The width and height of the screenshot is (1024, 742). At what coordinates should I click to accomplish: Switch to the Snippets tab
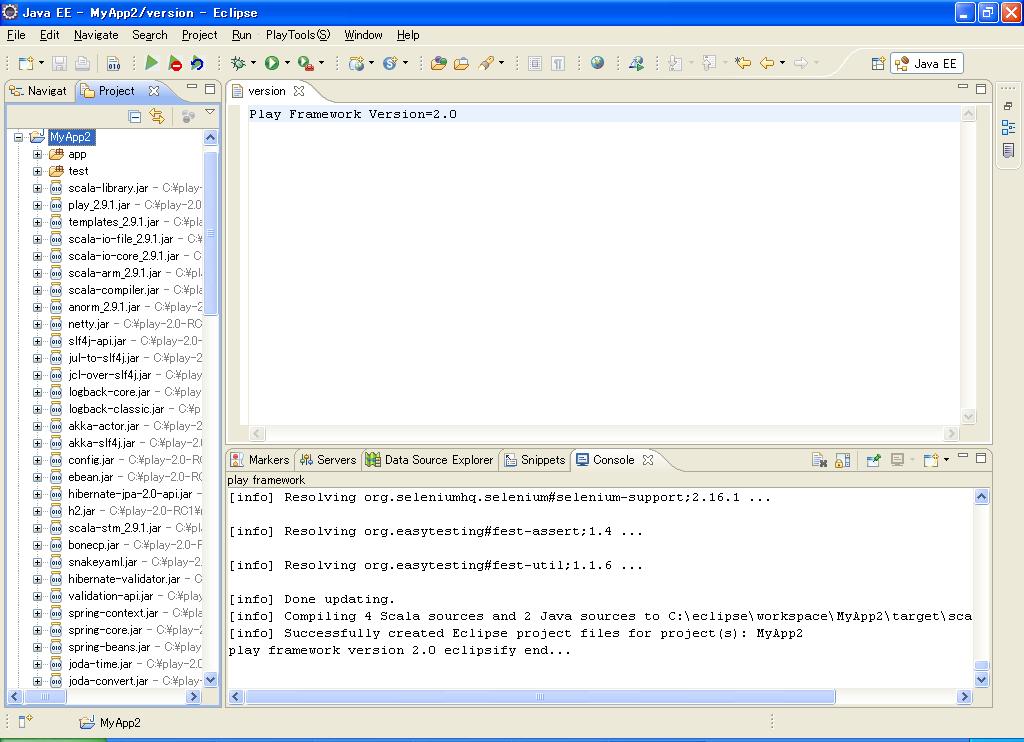535,460
